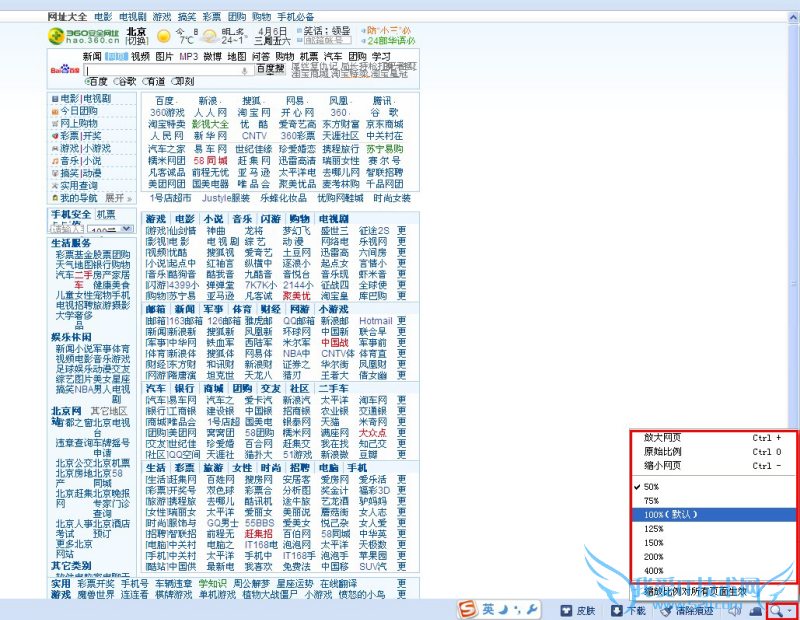Click the 实用查询 tools icon in sidebar
800x620 pixels.
click(x=55, y=186)
